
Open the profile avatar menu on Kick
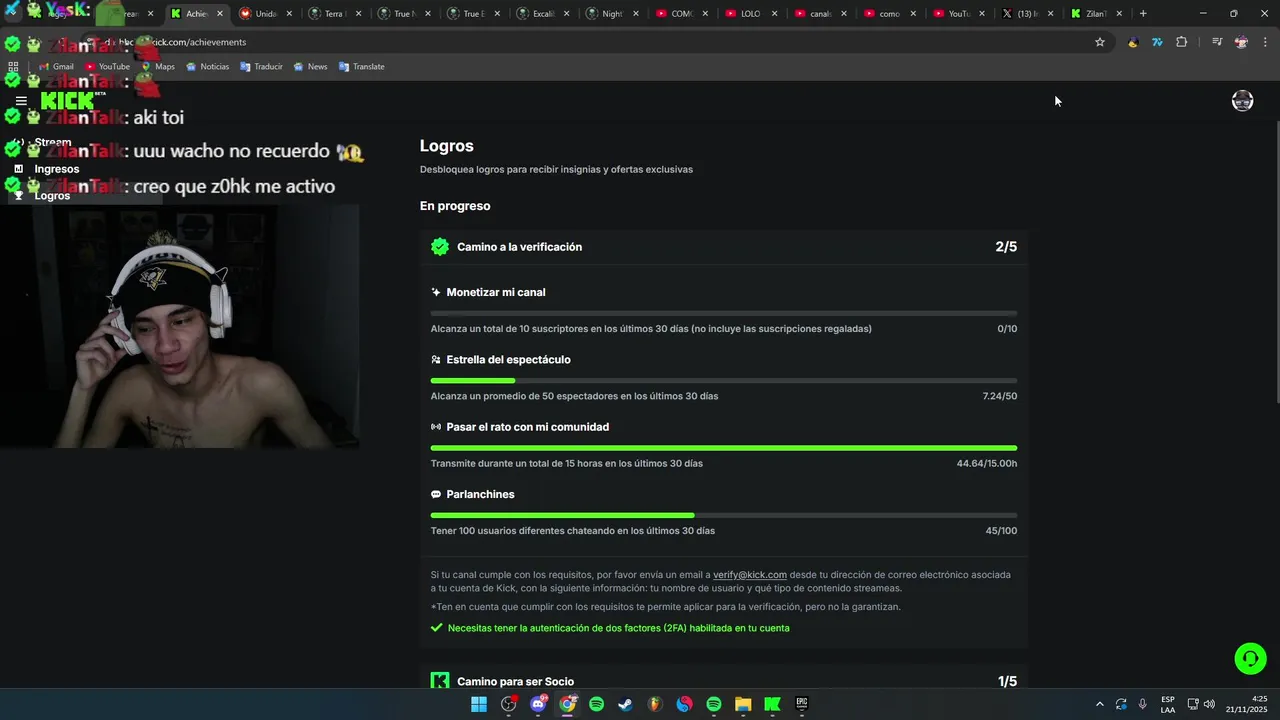[1242, 101]
